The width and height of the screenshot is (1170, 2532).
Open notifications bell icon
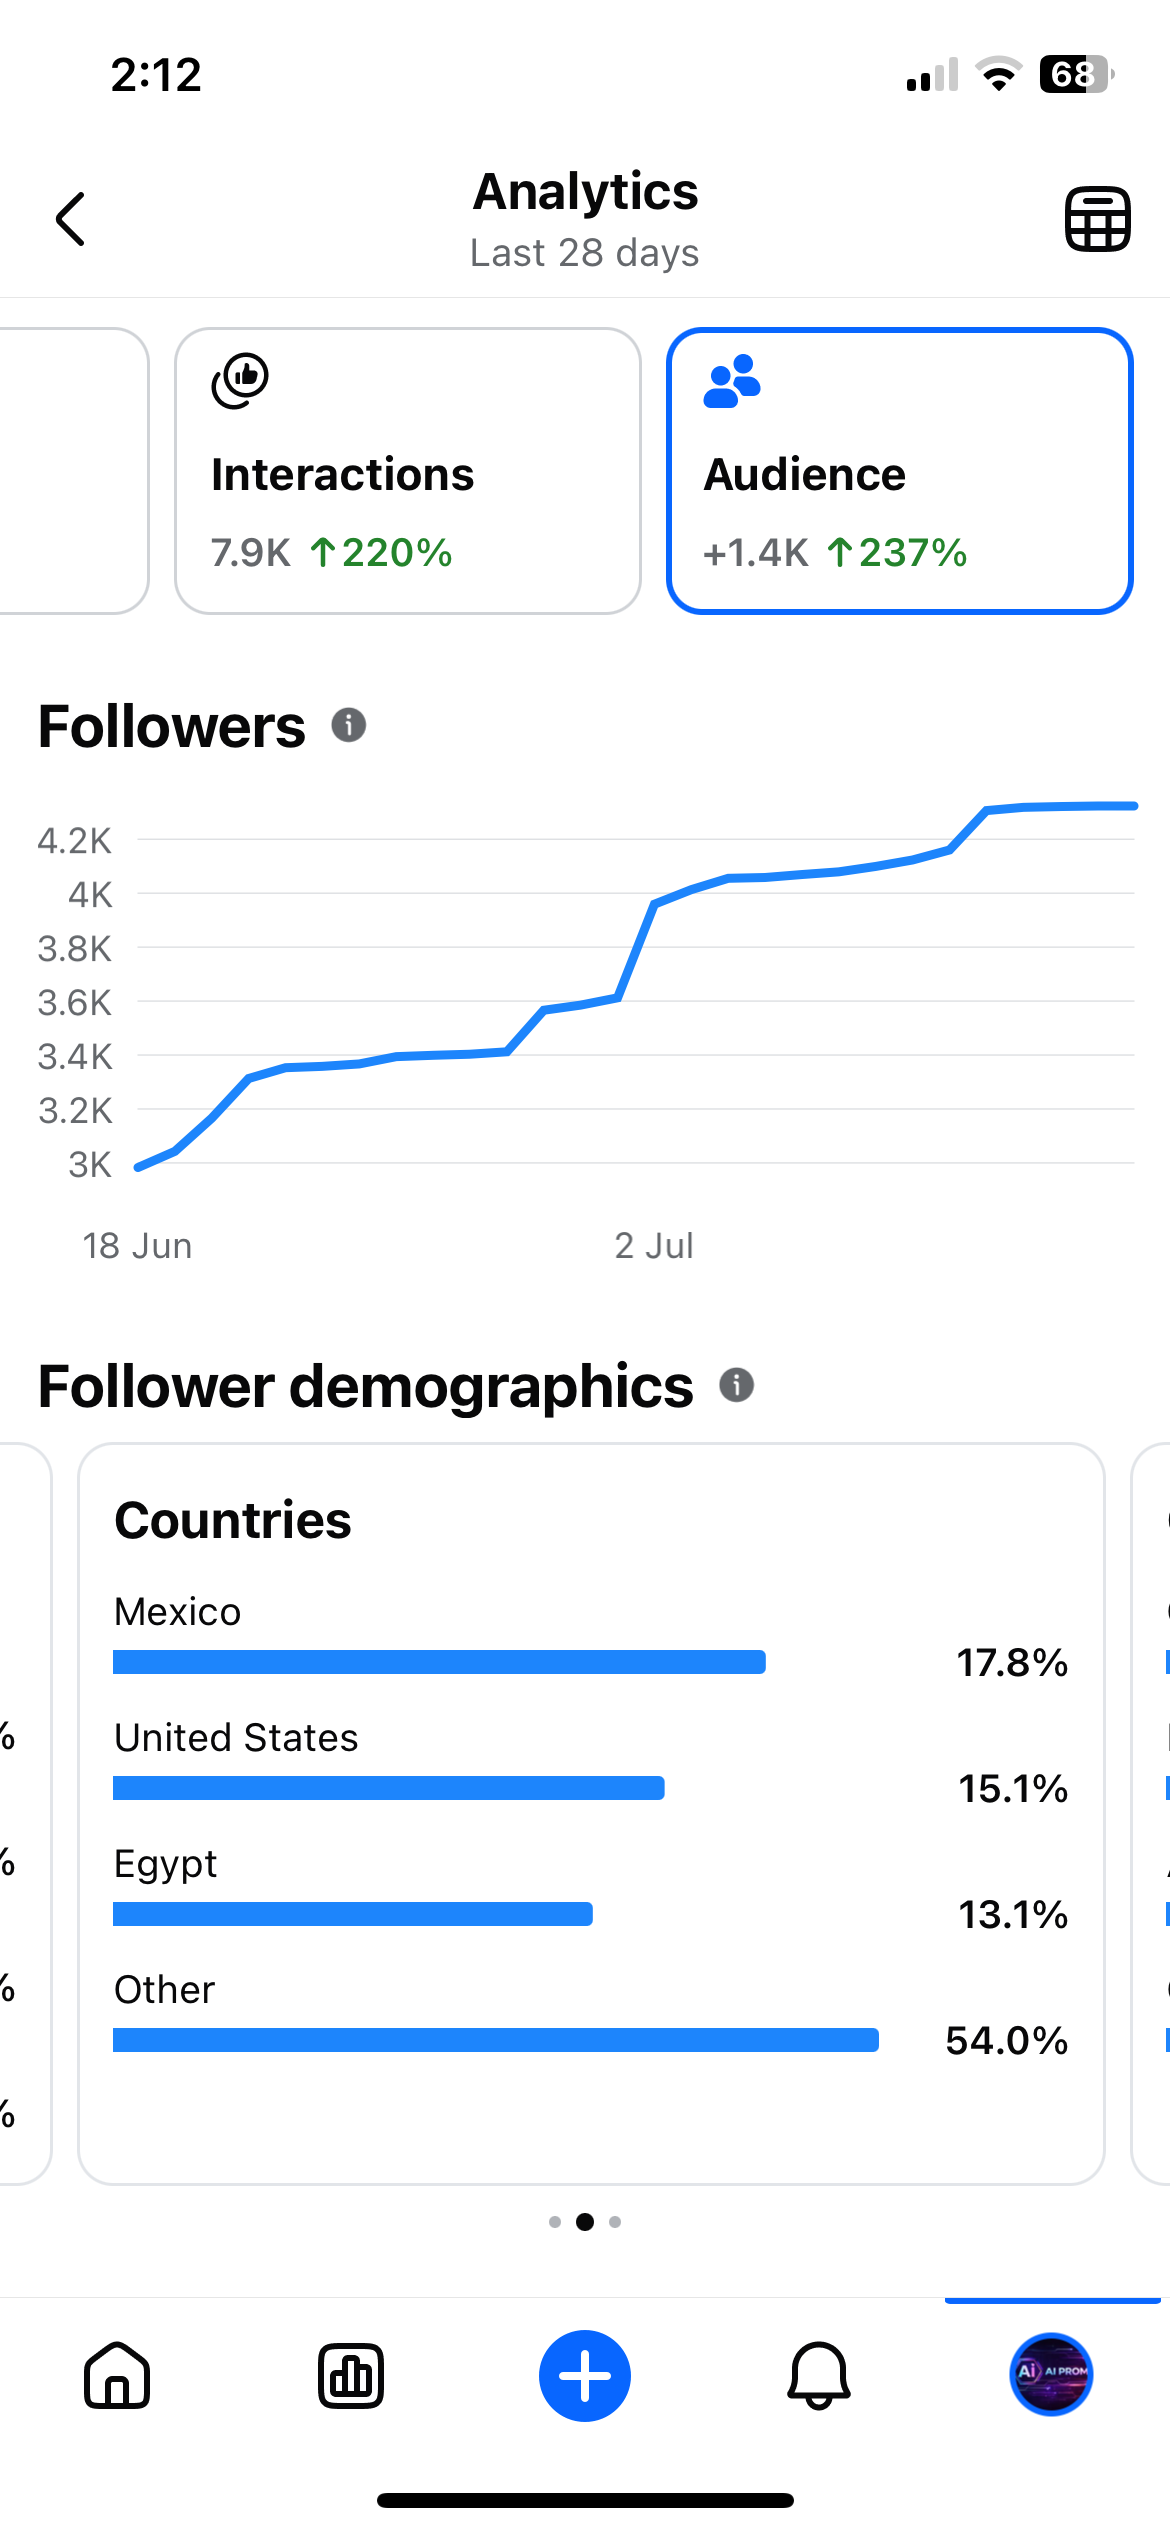[x=819, y=2375]
